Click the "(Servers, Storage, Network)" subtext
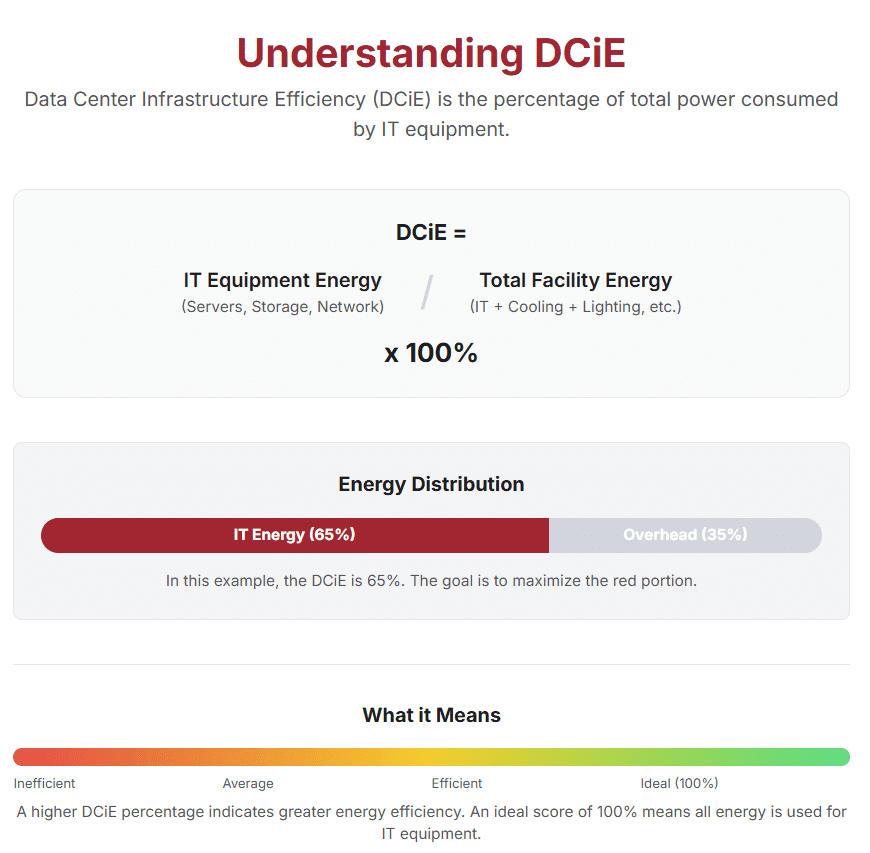Image resolution: width=870 pixels, height=853 pixels. click(x=282, y=307)
